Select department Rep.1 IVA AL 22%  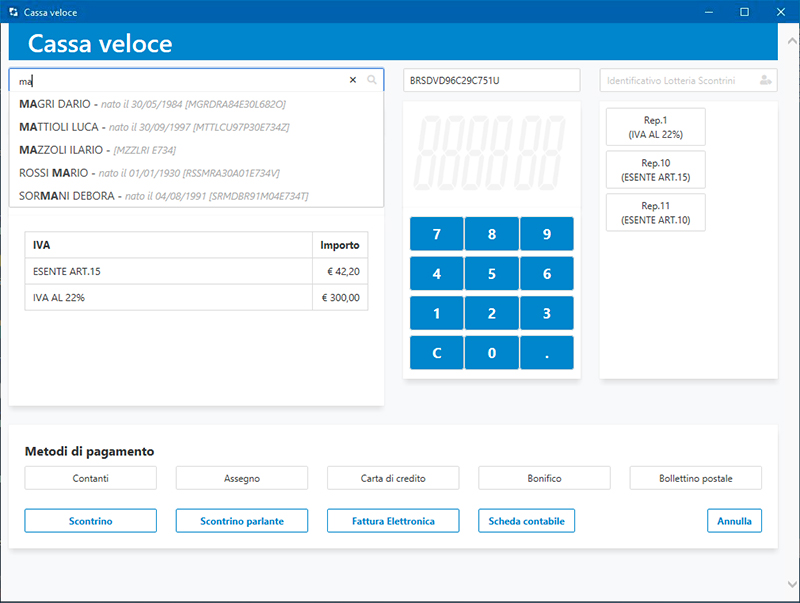pyautogui.click(x=656, y=127)
